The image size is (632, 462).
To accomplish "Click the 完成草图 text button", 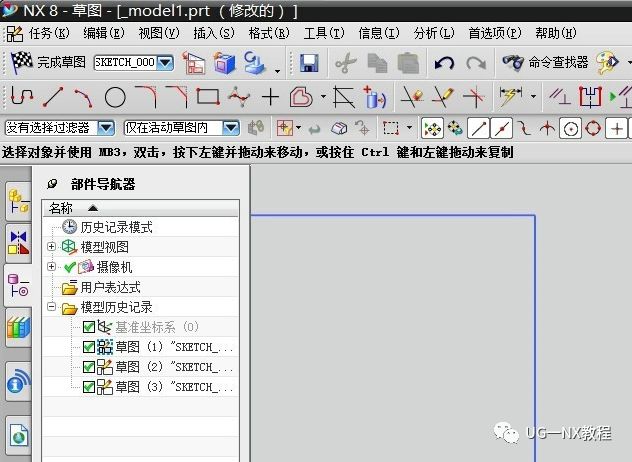I will (61, 62).
